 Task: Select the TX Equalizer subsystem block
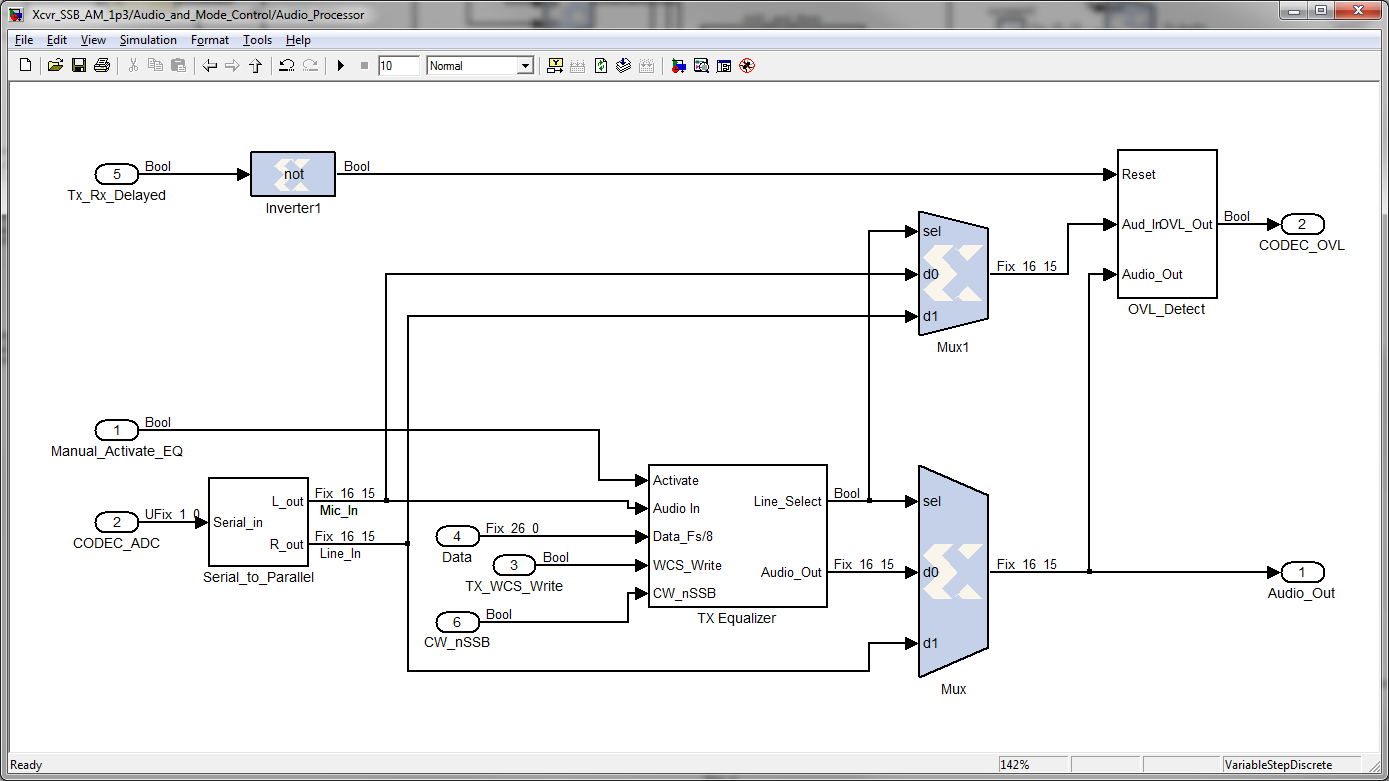coord(738,536)
